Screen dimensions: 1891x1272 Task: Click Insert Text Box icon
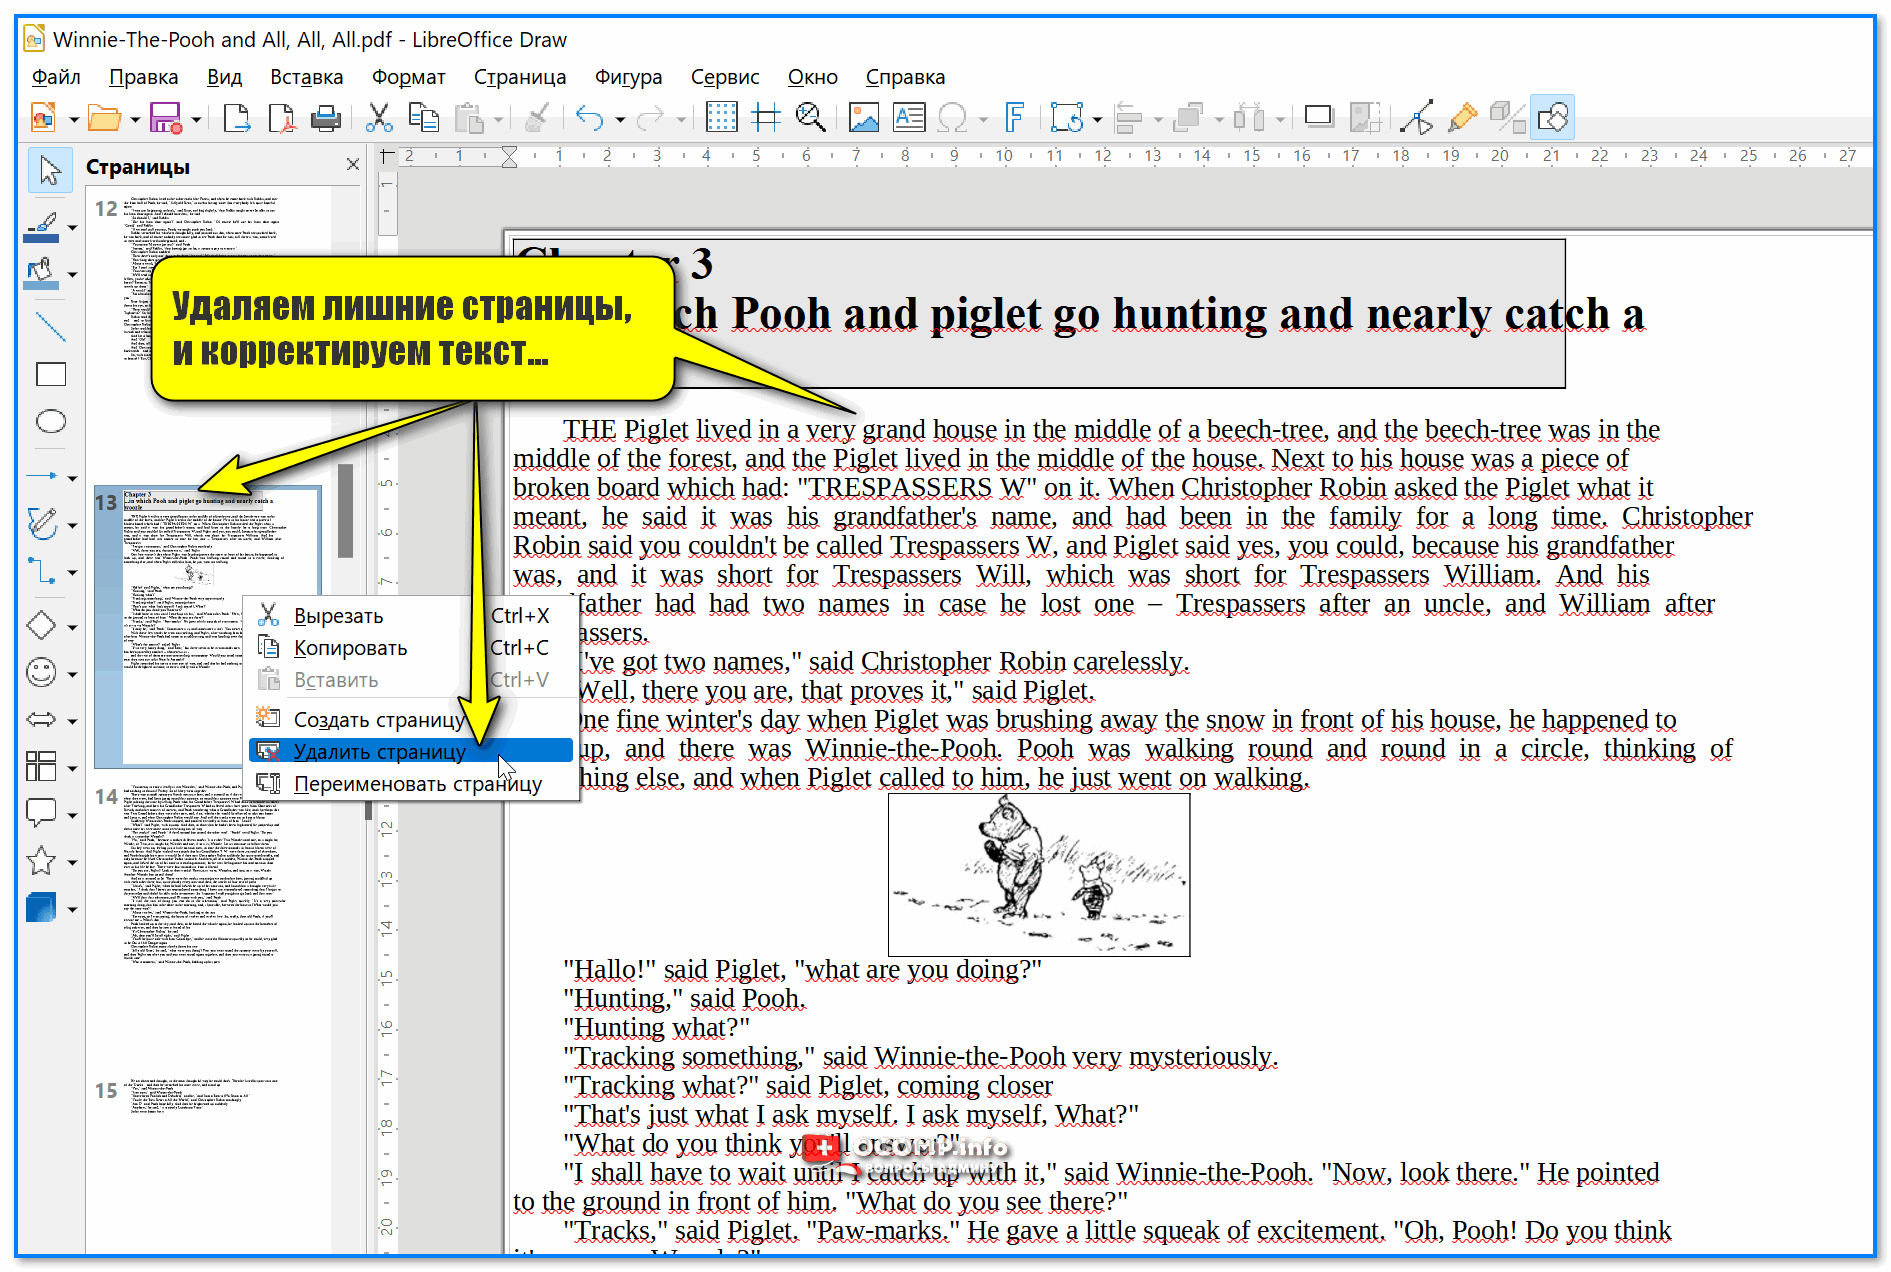908,118
